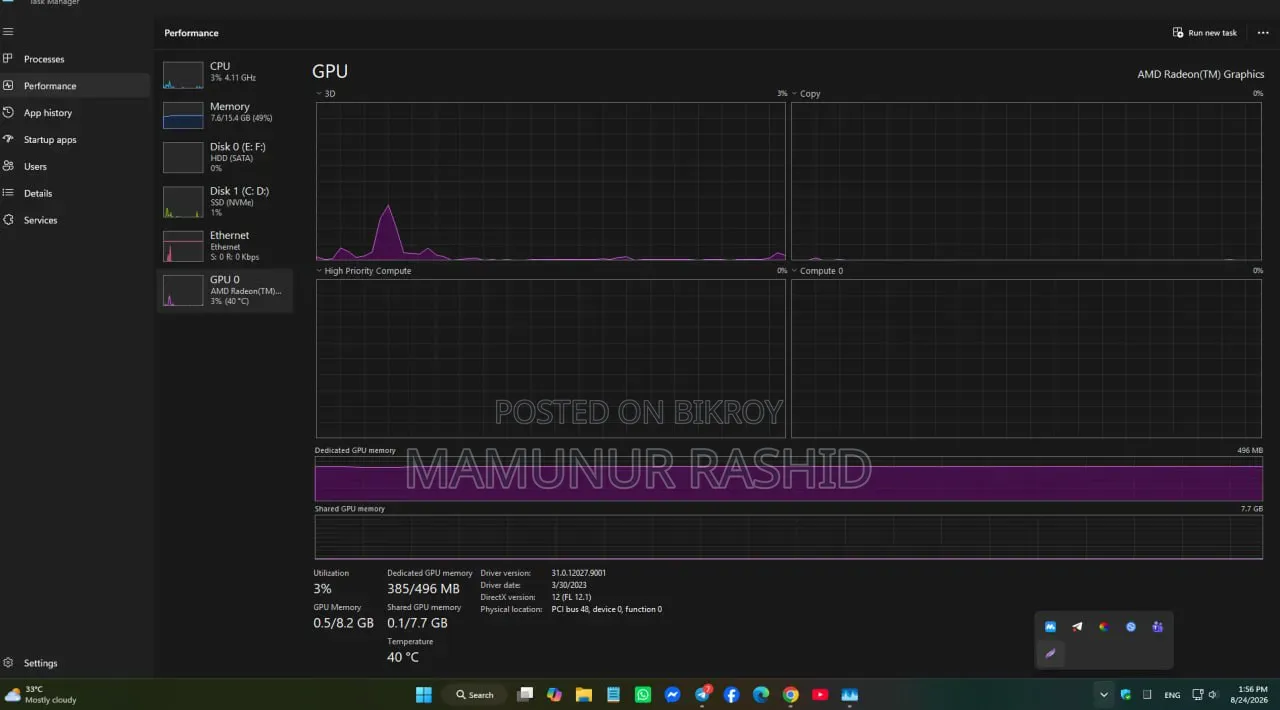The height and width of the screenshot is (710, 1280).
Task: Open App history page
Action: (x=75, y=113)
